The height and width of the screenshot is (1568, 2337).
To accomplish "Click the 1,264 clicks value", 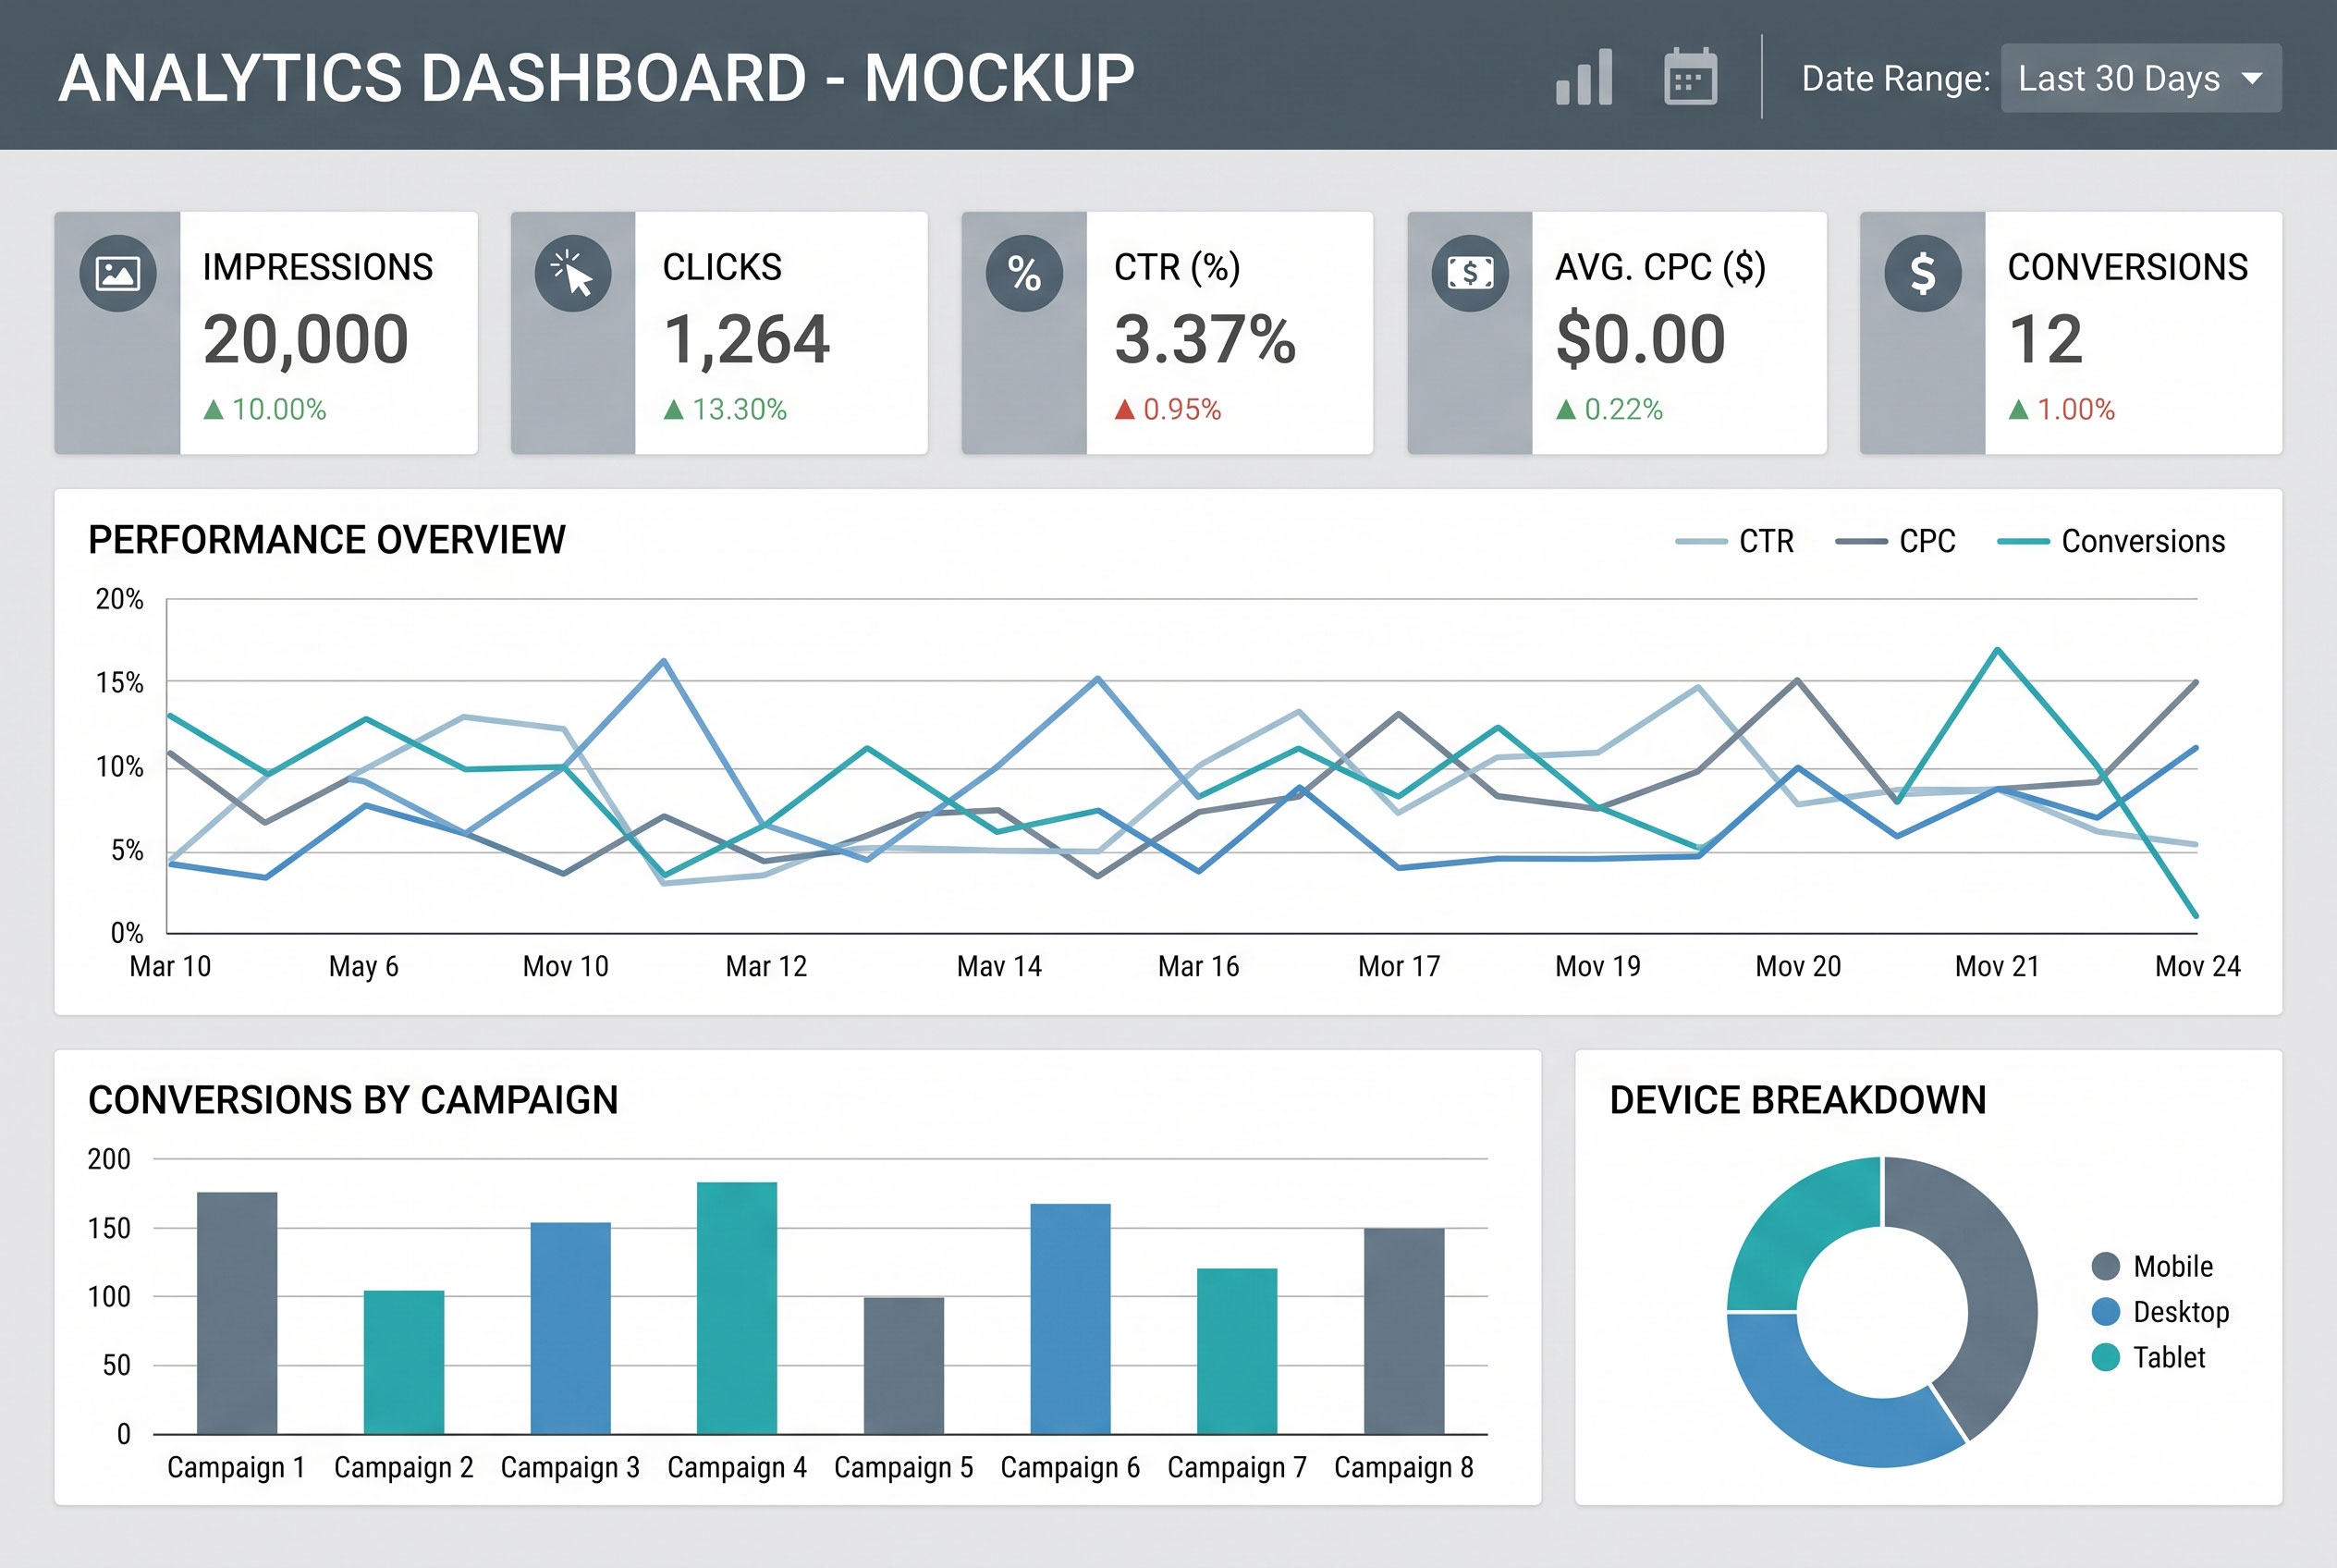I will point(747,340).
